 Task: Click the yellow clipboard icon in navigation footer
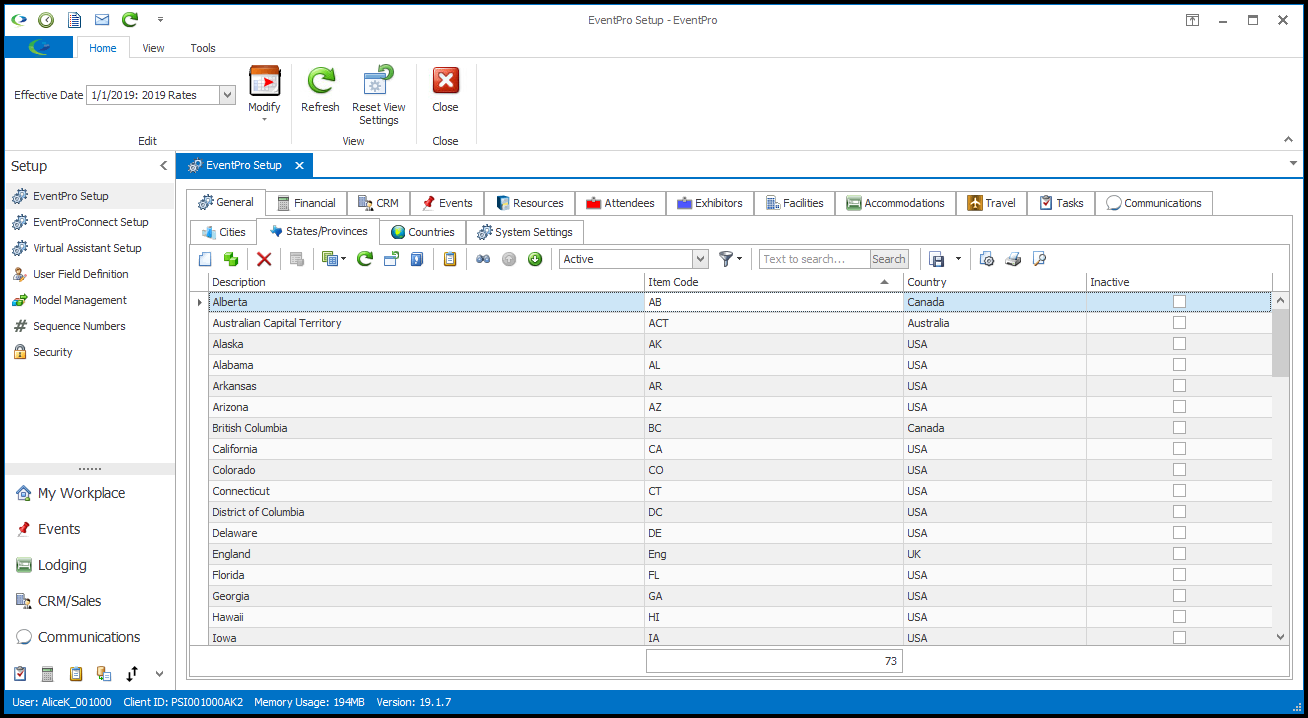[x=75, y=674]
